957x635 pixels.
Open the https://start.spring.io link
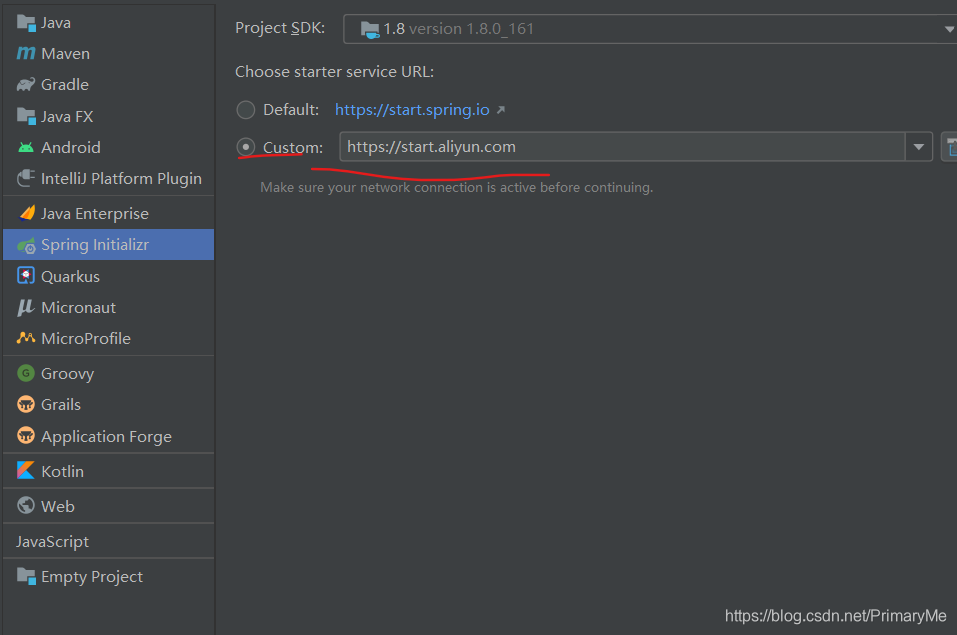click(x=412, y=110)
